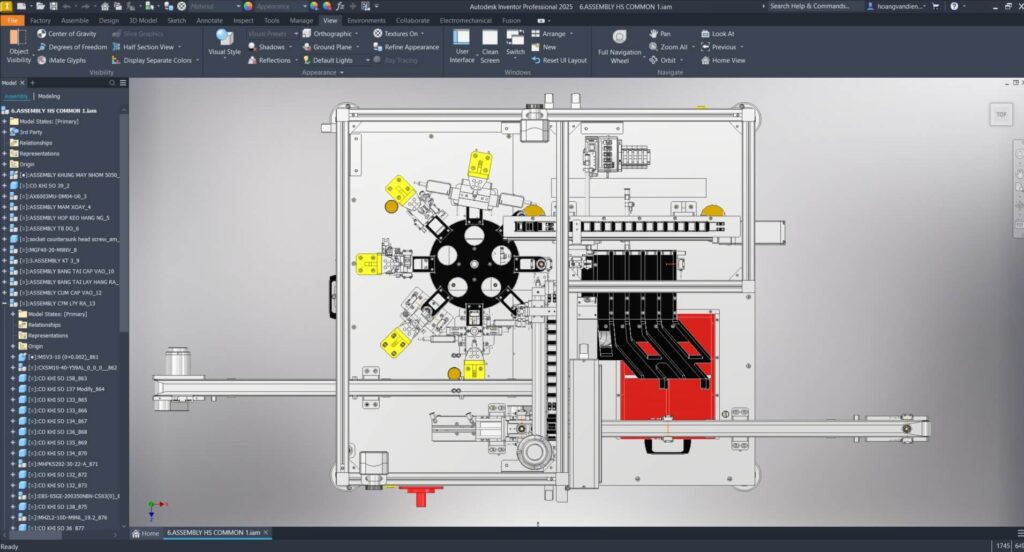The width and height of the screenshot is (1024, 552).
Task: Click the user account hoangvandien button
Action: tap(896, 6)
